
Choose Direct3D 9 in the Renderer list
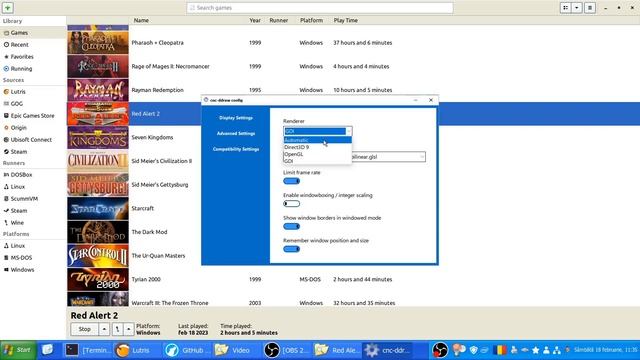click(x=318, y=147)
